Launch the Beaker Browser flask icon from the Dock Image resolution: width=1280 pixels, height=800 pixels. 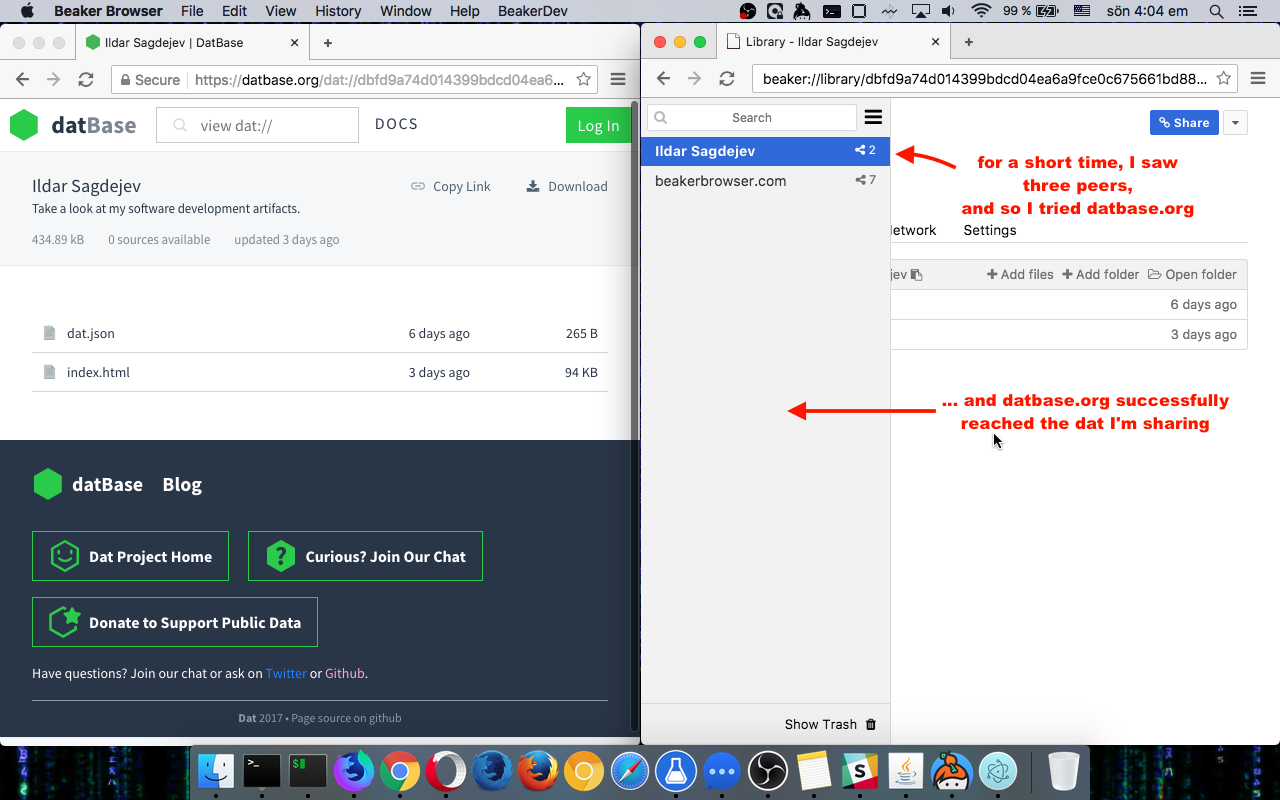(x=675, y=771)
